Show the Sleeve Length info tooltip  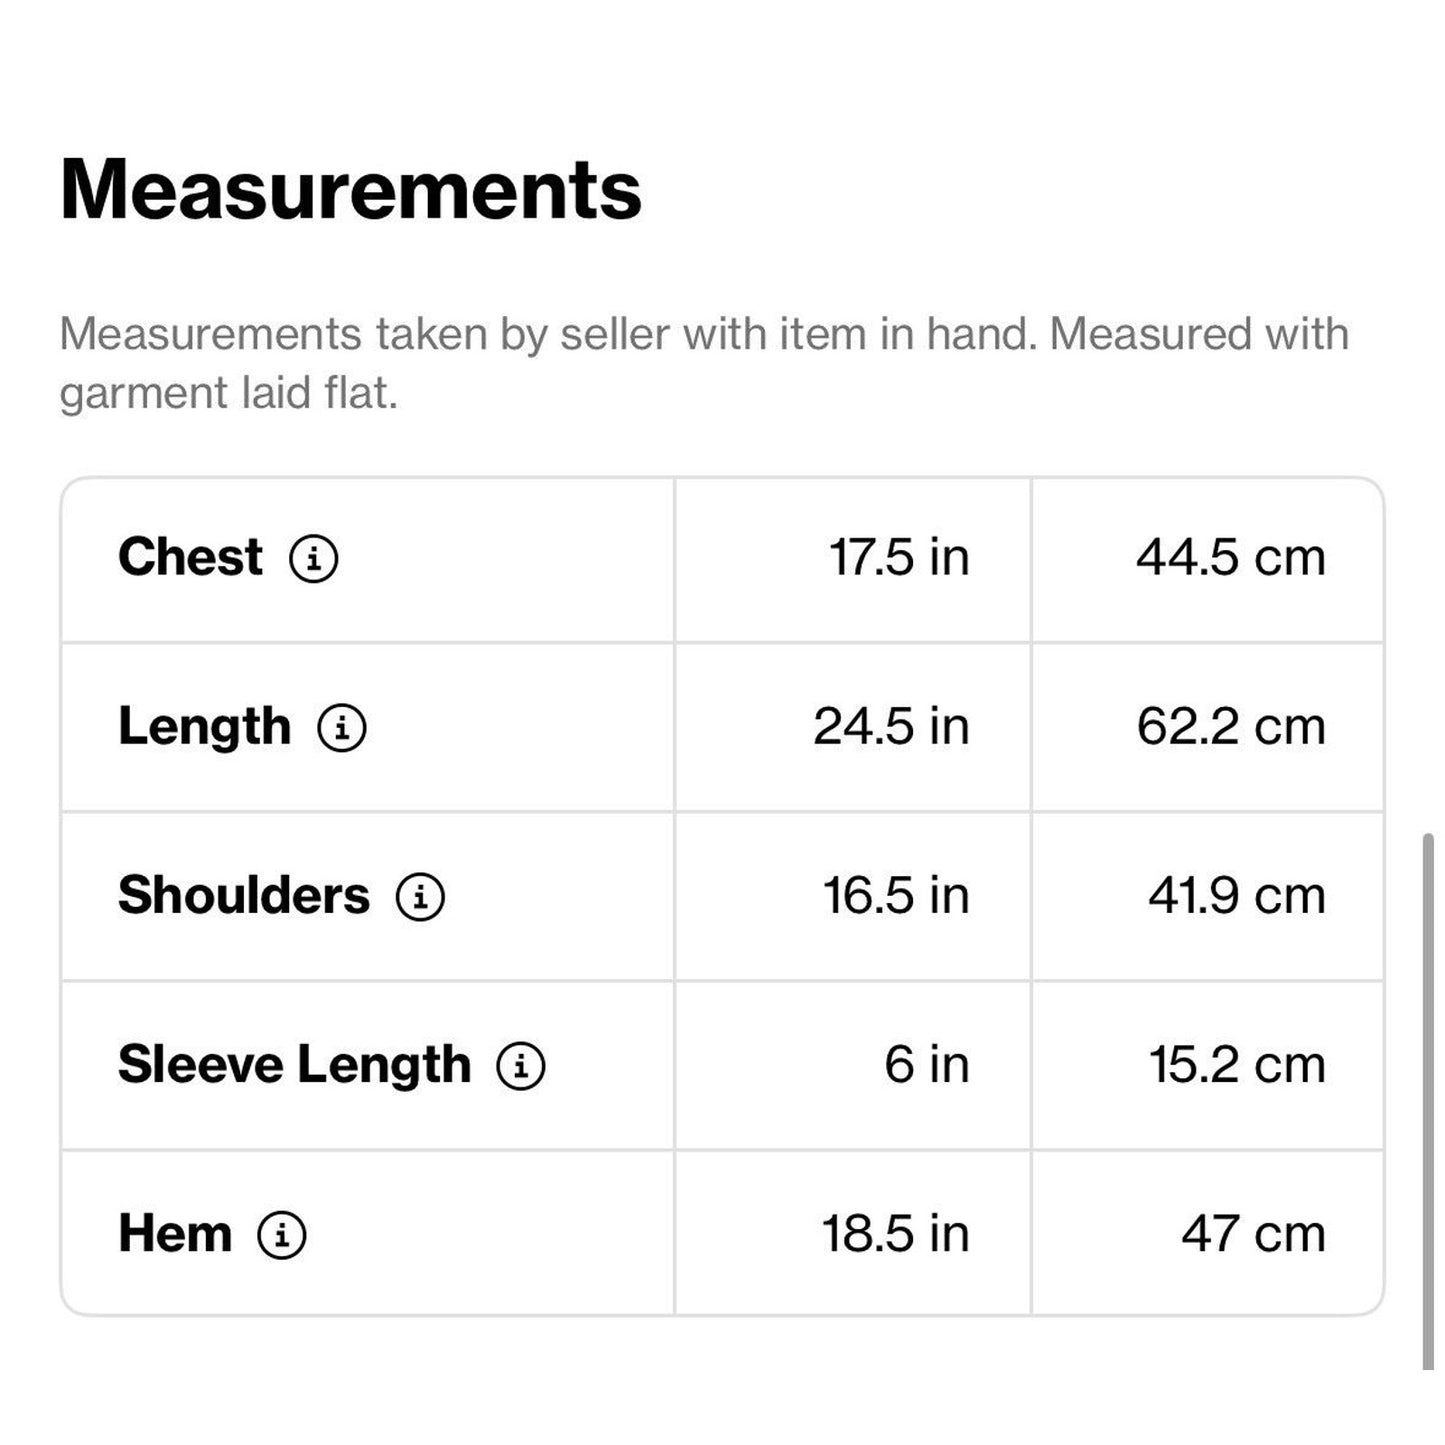tap(521, 1065)
